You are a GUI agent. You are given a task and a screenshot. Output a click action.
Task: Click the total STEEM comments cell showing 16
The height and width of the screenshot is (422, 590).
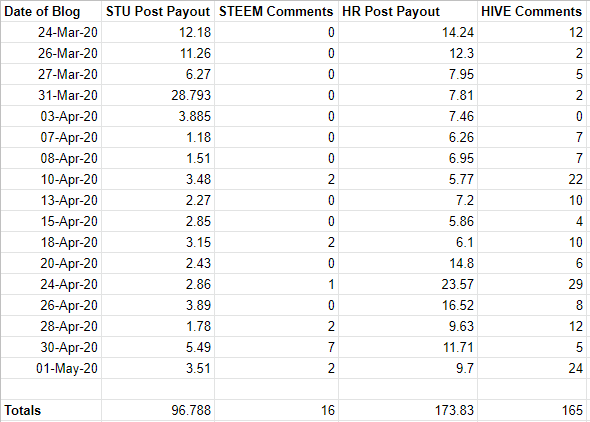[276, 410]
